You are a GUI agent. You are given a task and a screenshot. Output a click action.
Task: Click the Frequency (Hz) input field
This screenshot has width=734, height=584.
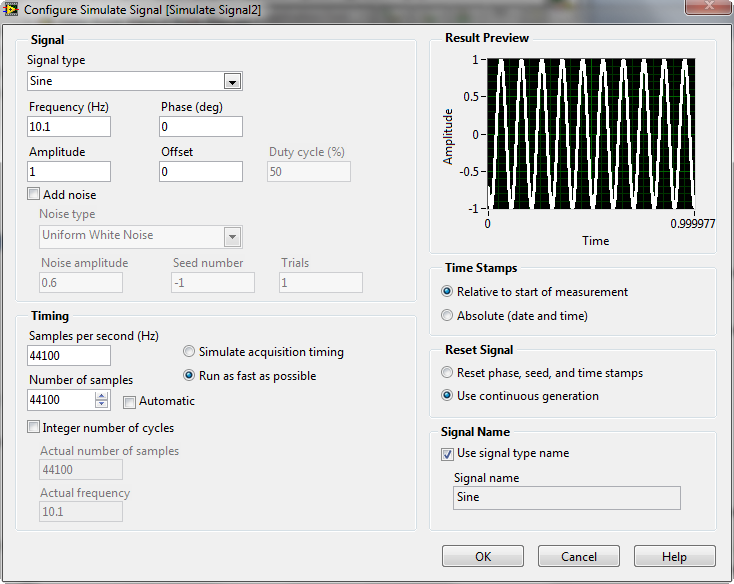pos(69,127)
